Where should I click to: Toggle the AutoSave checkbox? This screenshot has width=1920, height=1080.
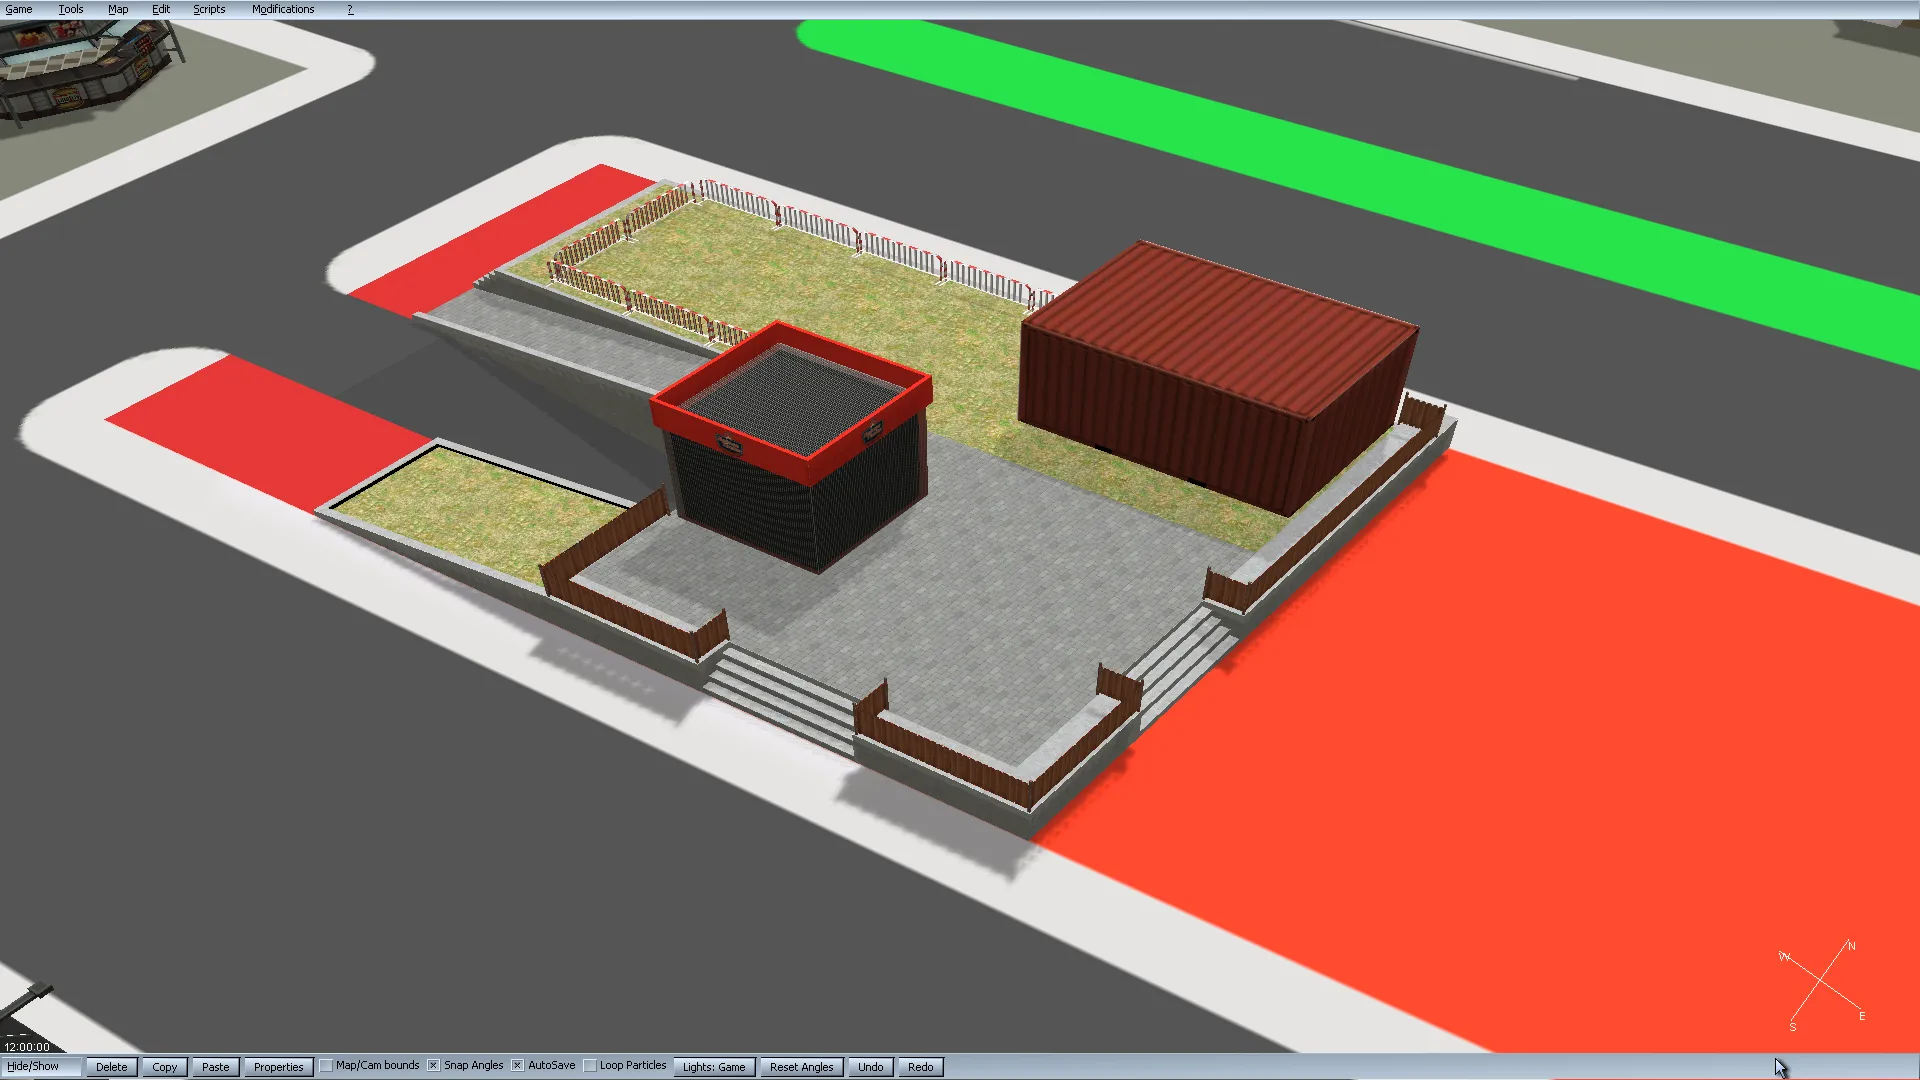coord(517,1066)
